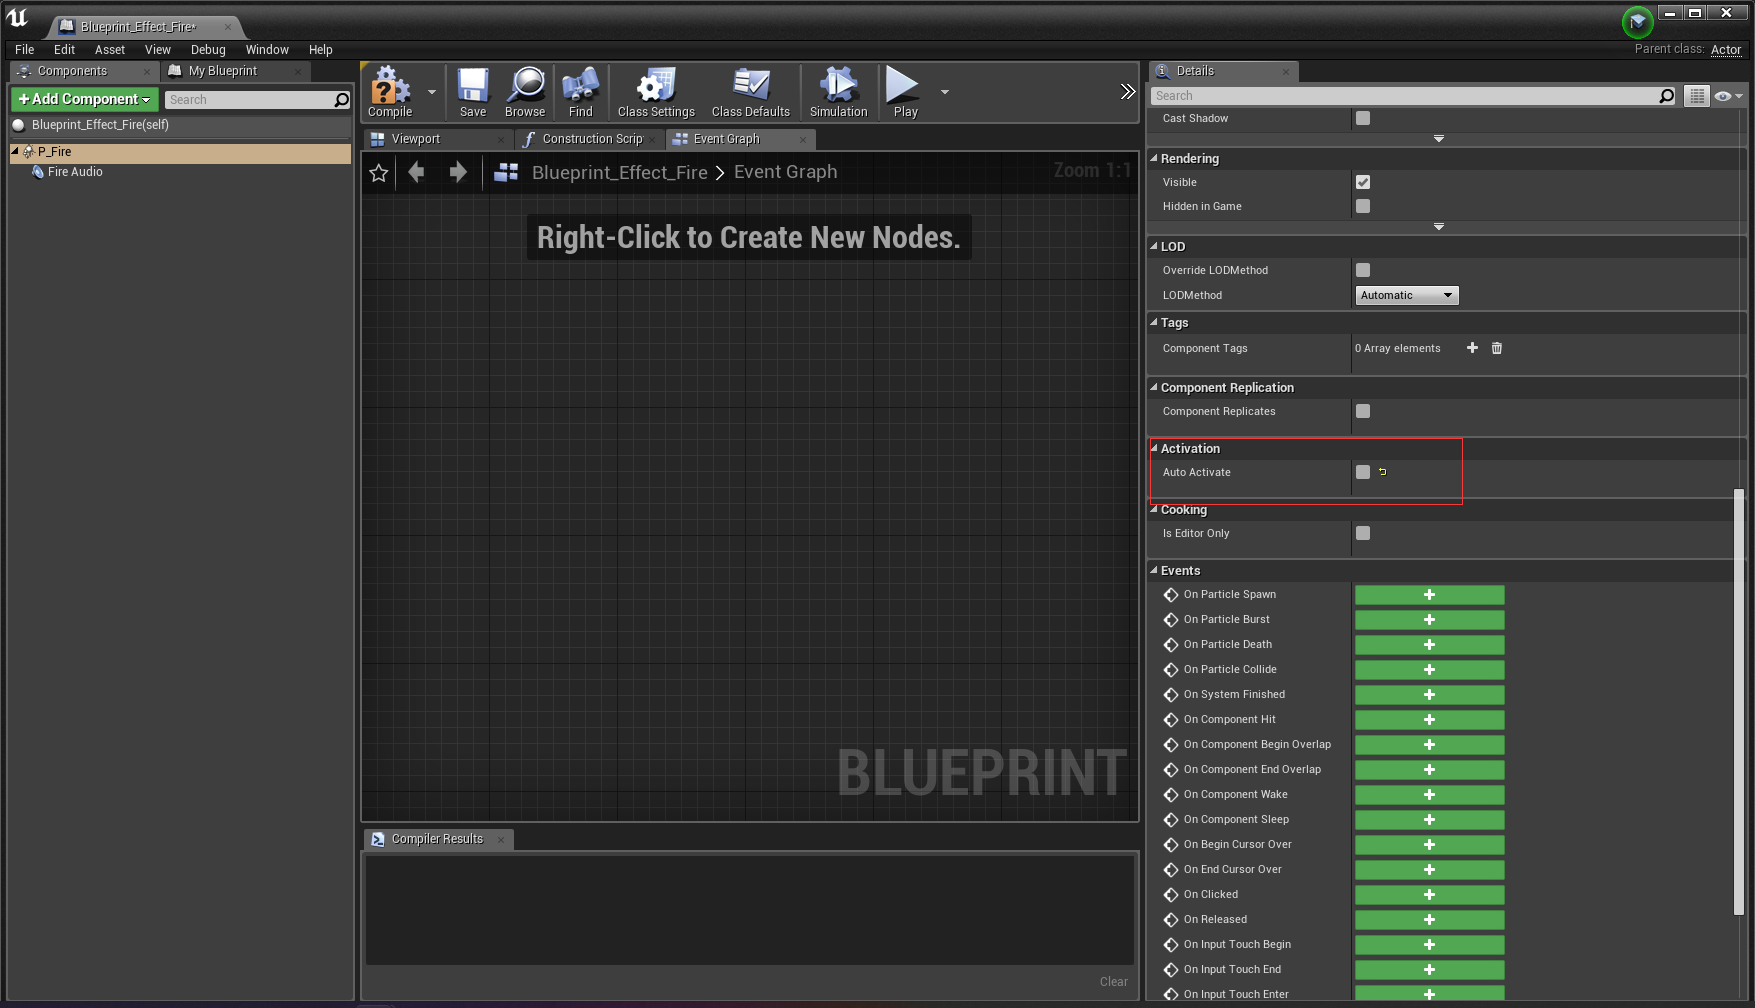1755x1008 pixels.
Task: Click Details search magnifier icon
Action: pos(1666,96)
